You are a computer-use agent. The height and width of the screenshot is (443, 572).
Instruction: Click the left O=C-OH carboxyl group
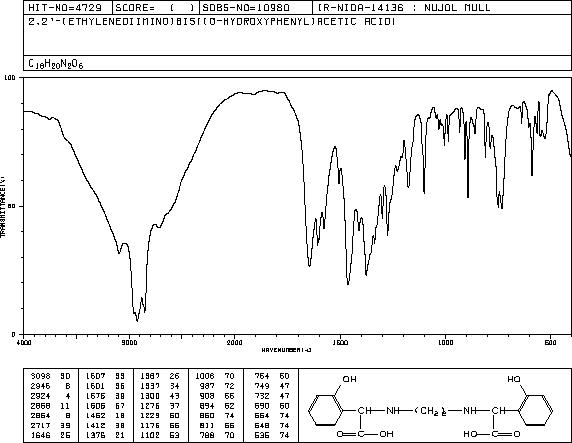tap(364, 434)
